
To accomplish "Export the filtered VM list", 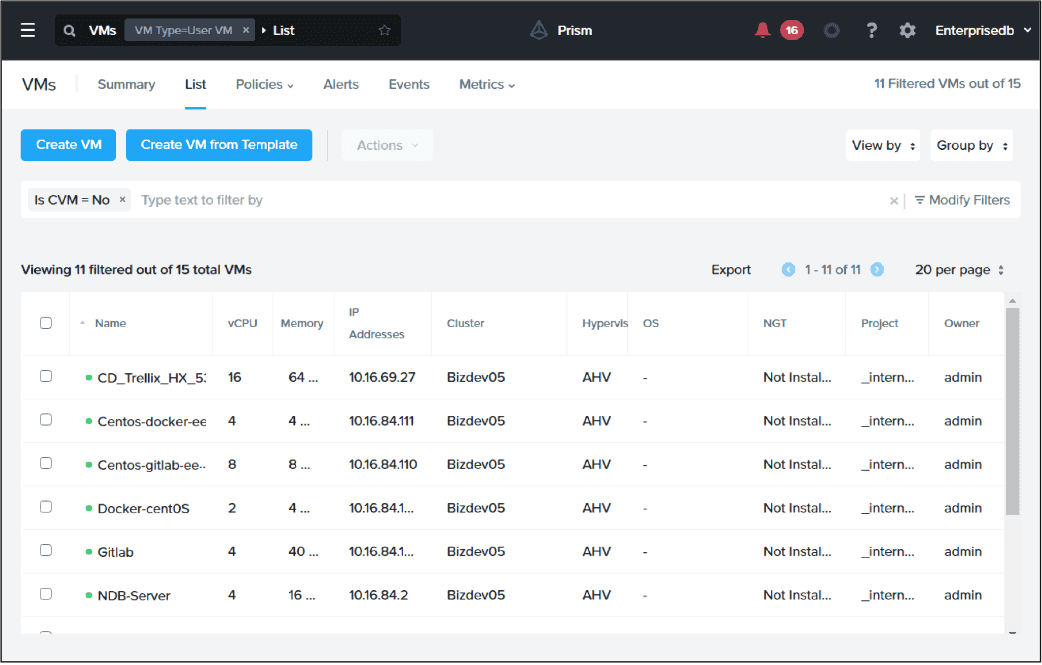I will (x=731, y=269).
